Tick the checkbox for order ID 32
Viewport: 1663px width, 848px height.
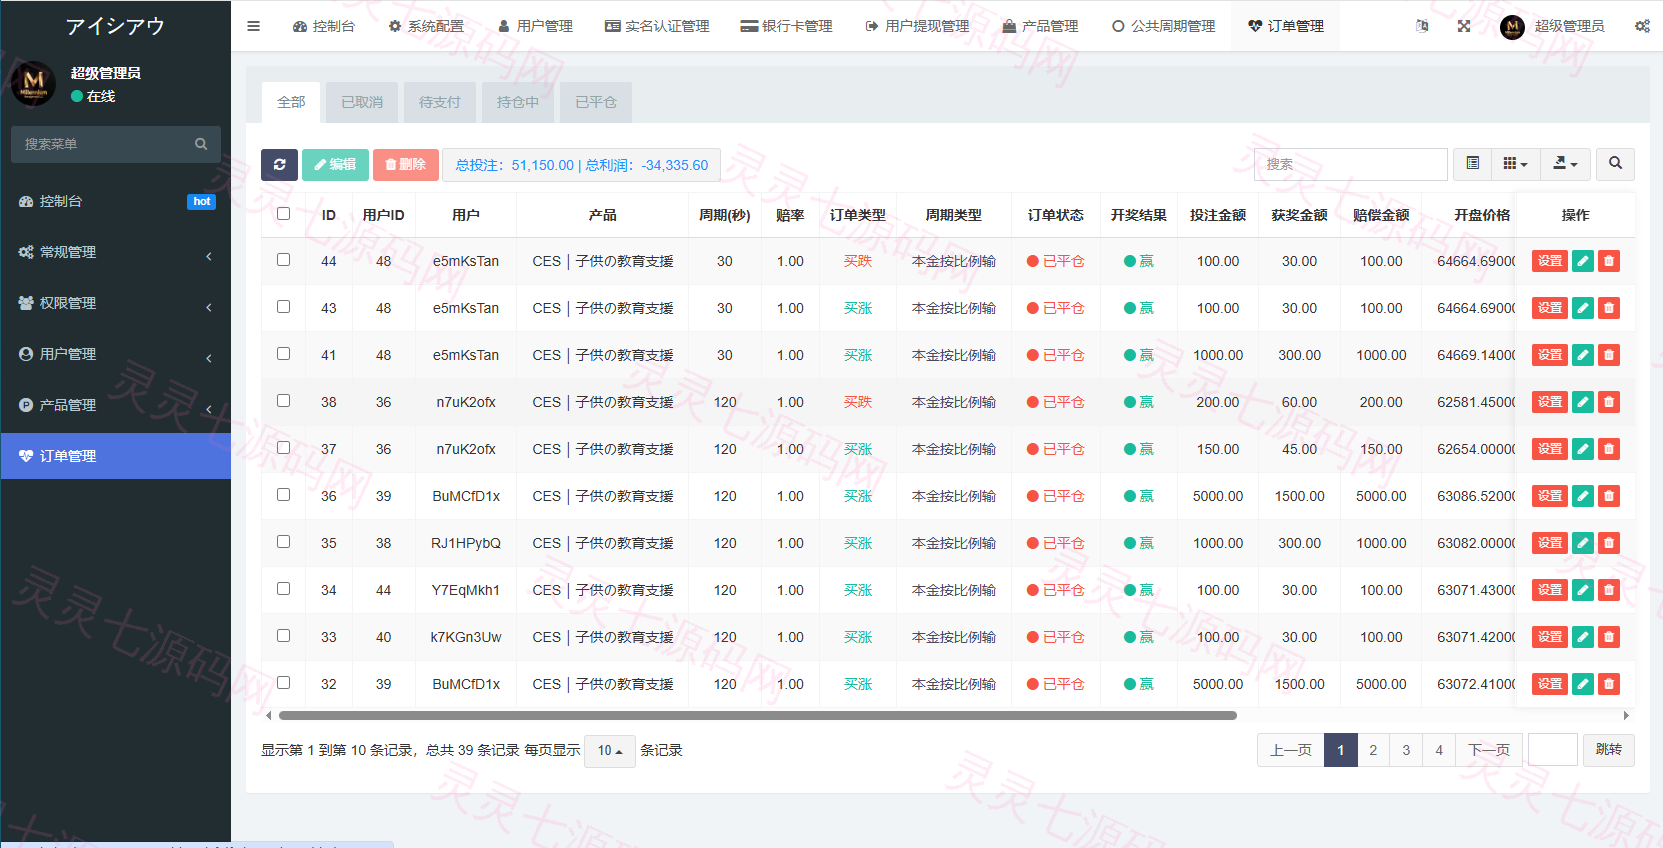click(284, 683)
